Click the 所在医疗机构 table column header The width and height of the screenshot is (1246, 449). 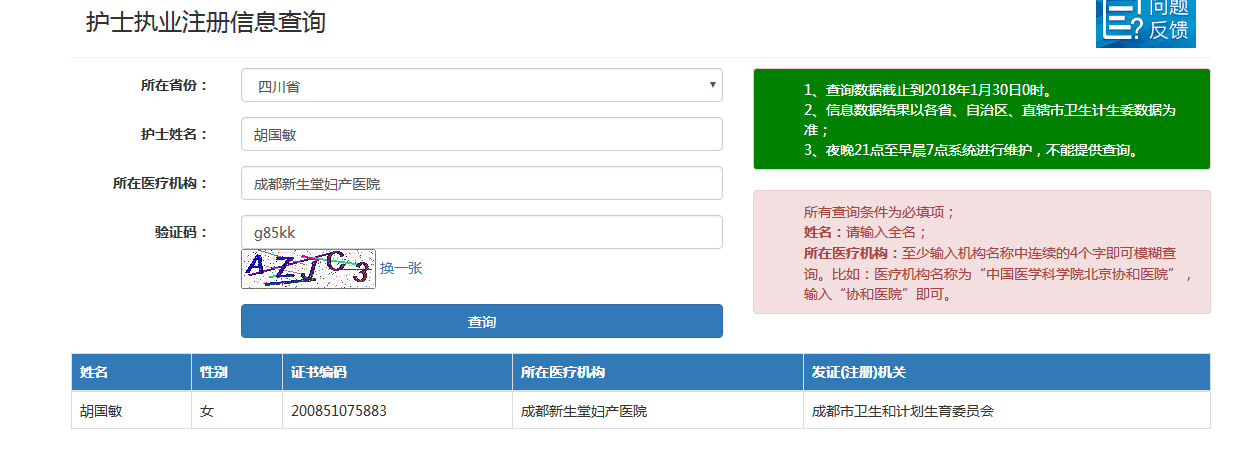tap(562, 373)
